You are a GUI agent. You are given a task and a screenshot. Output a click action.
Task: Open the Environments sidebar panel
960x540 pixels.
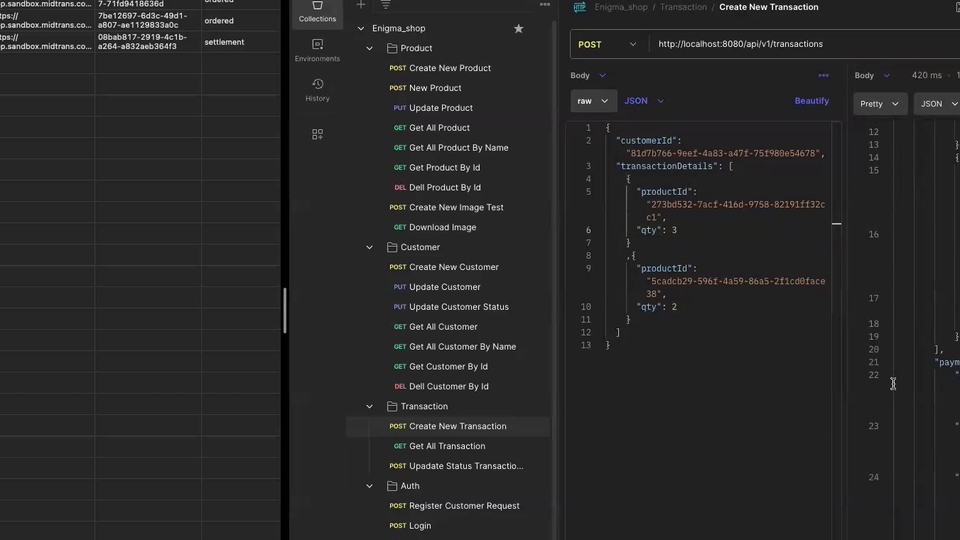point(317,50)
